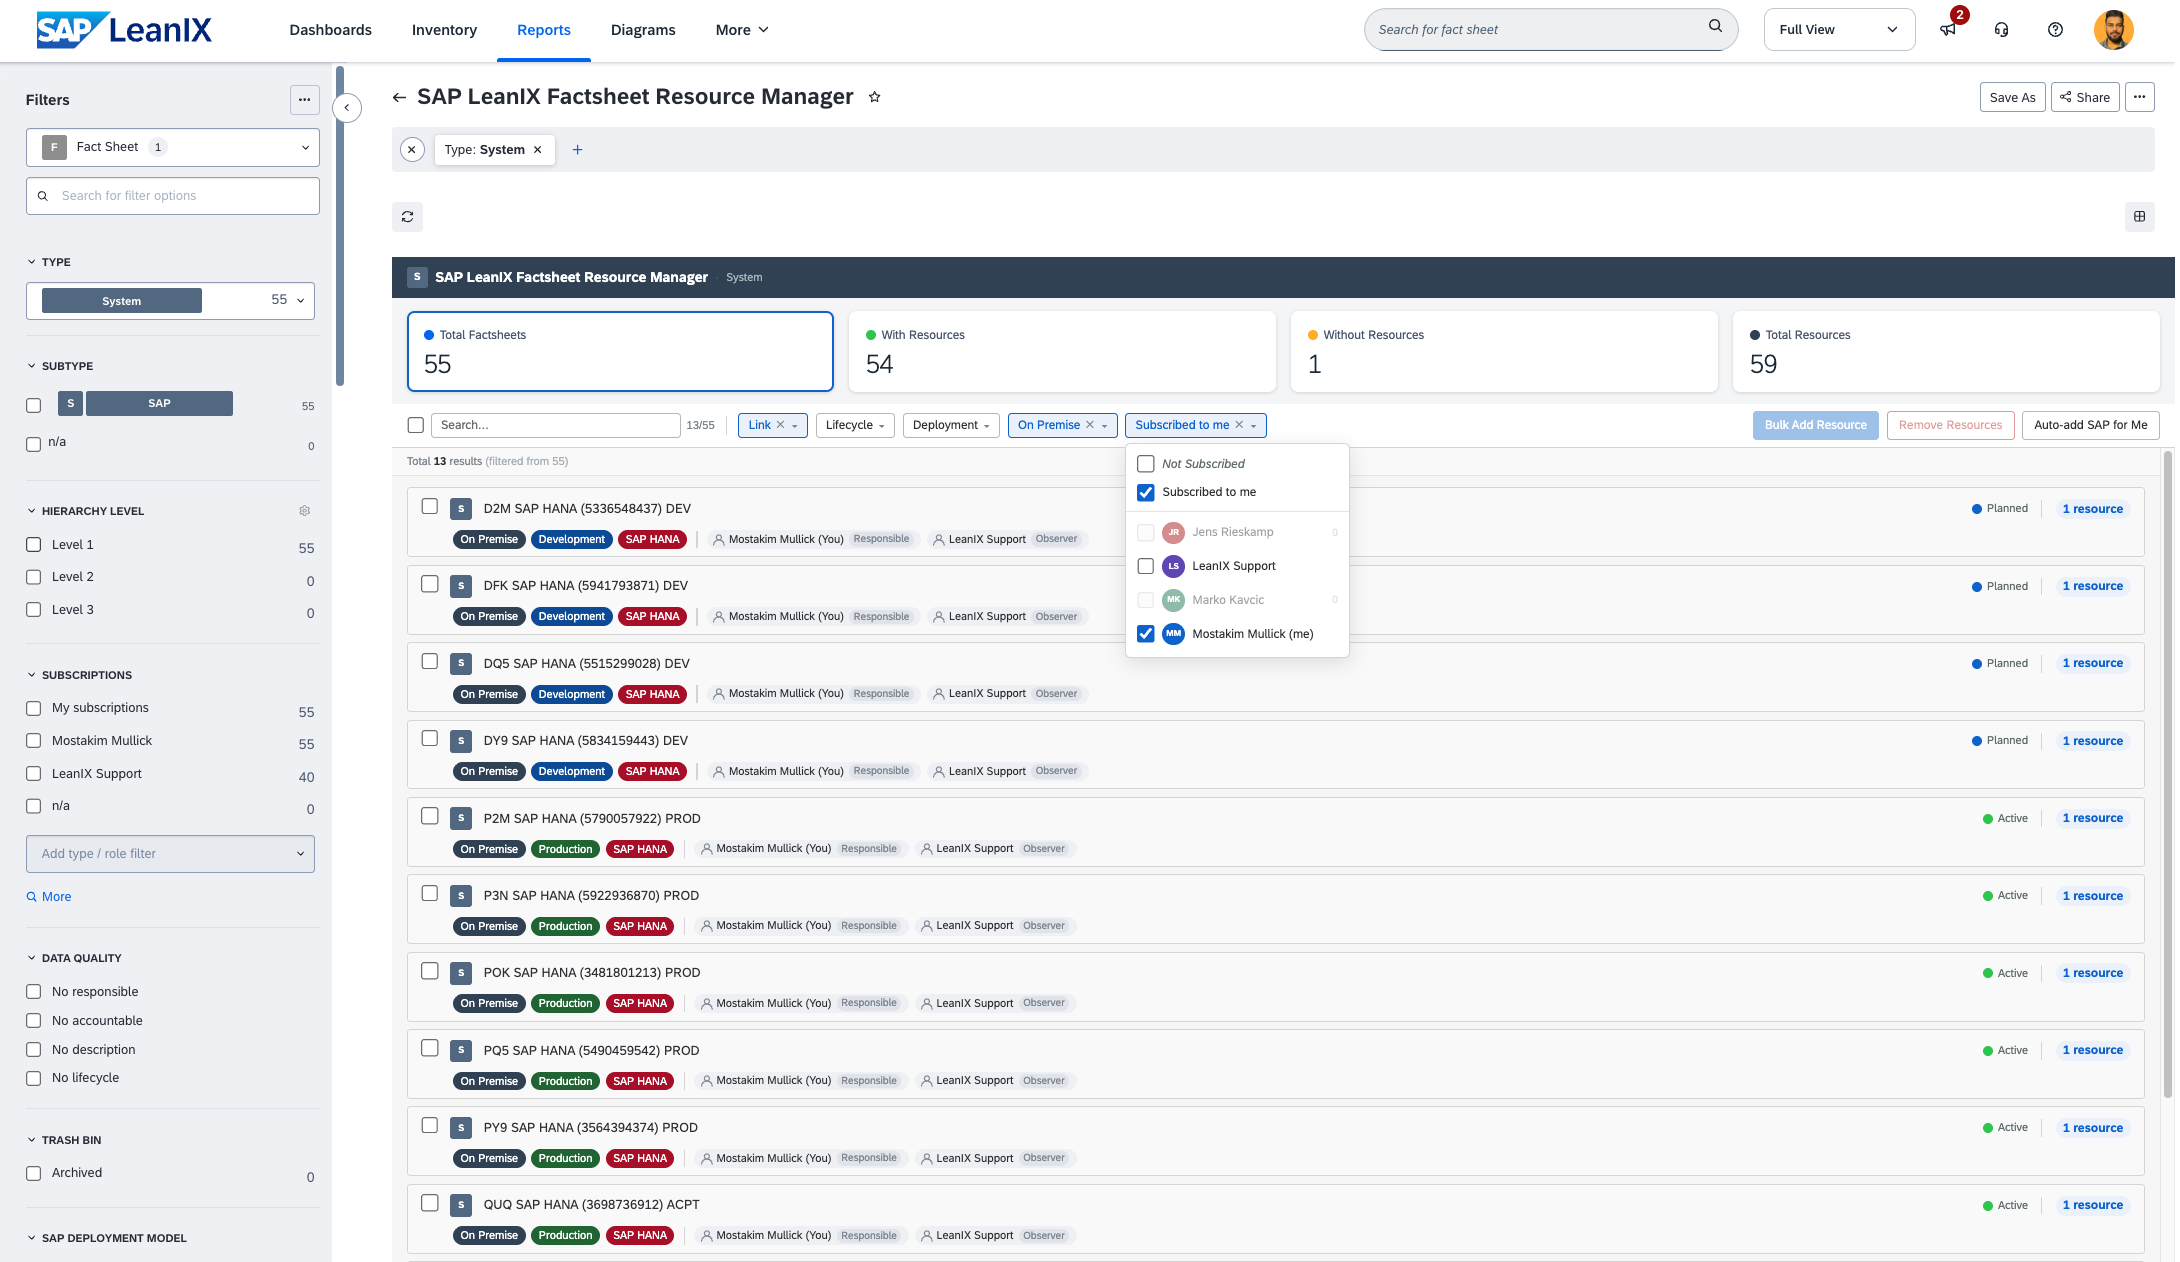The image size is (2180, 1262).
Task: Uncheck Subscribed to me option
Action: coord(1146,492)
